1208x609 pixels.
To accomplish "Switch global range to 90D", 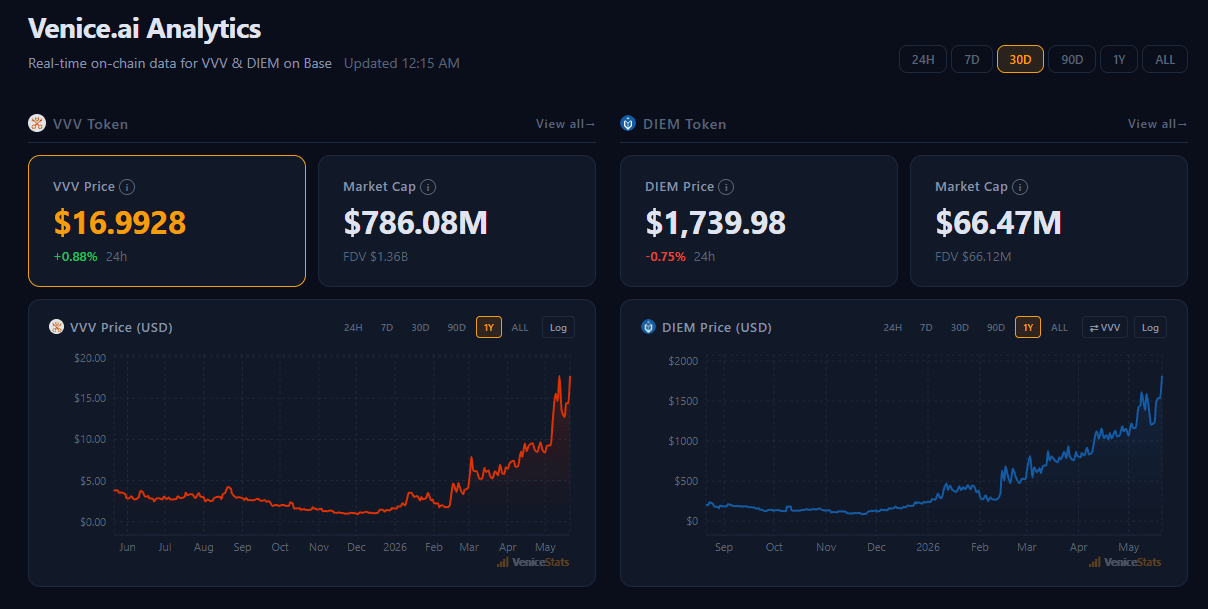I will [x=1072, y=59].
